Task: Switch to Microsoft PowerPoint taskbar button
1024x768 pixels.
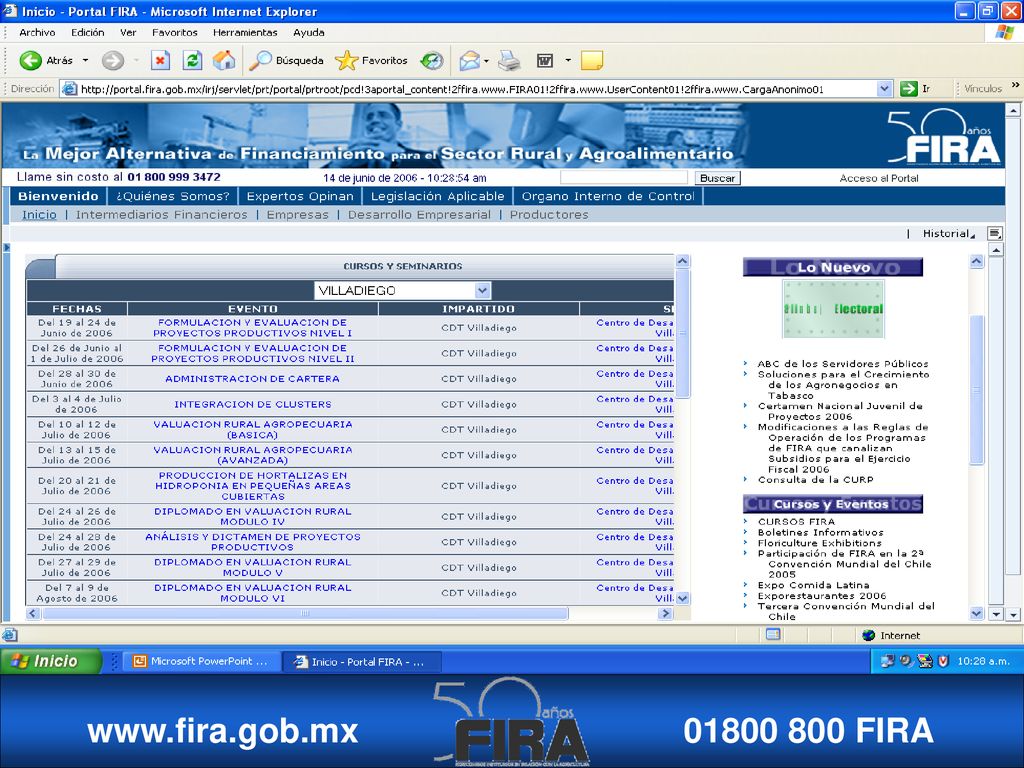Action: point(200,662)
